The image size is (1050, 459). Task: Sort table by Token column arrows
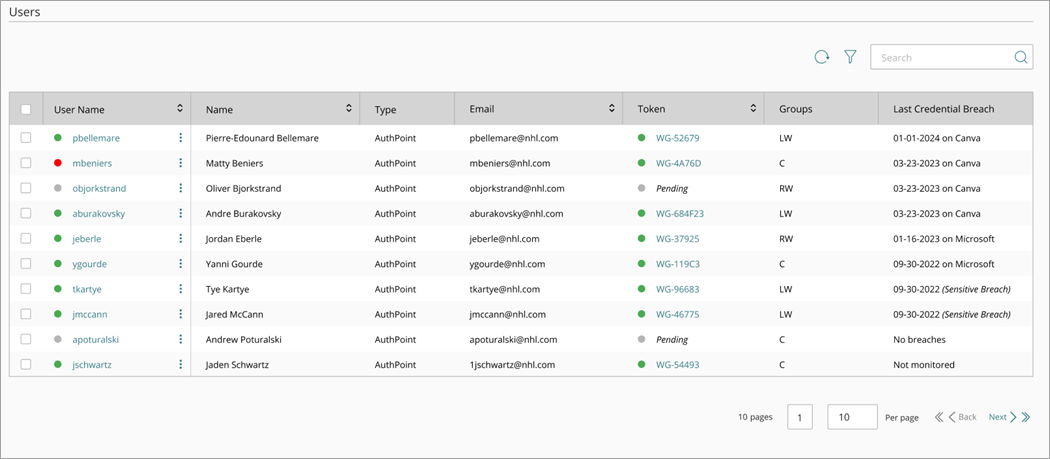point(753,109)
